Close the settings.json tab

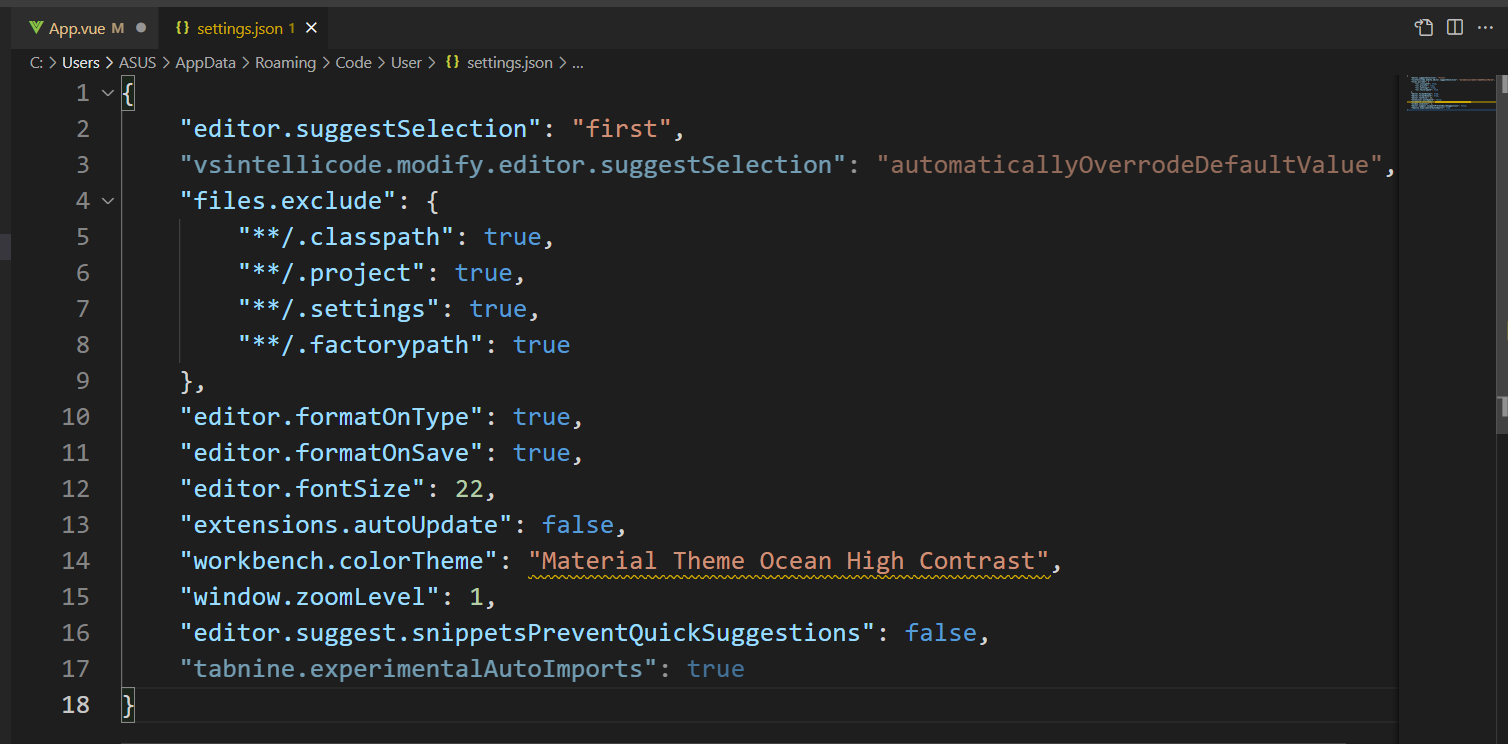(311, 28)
